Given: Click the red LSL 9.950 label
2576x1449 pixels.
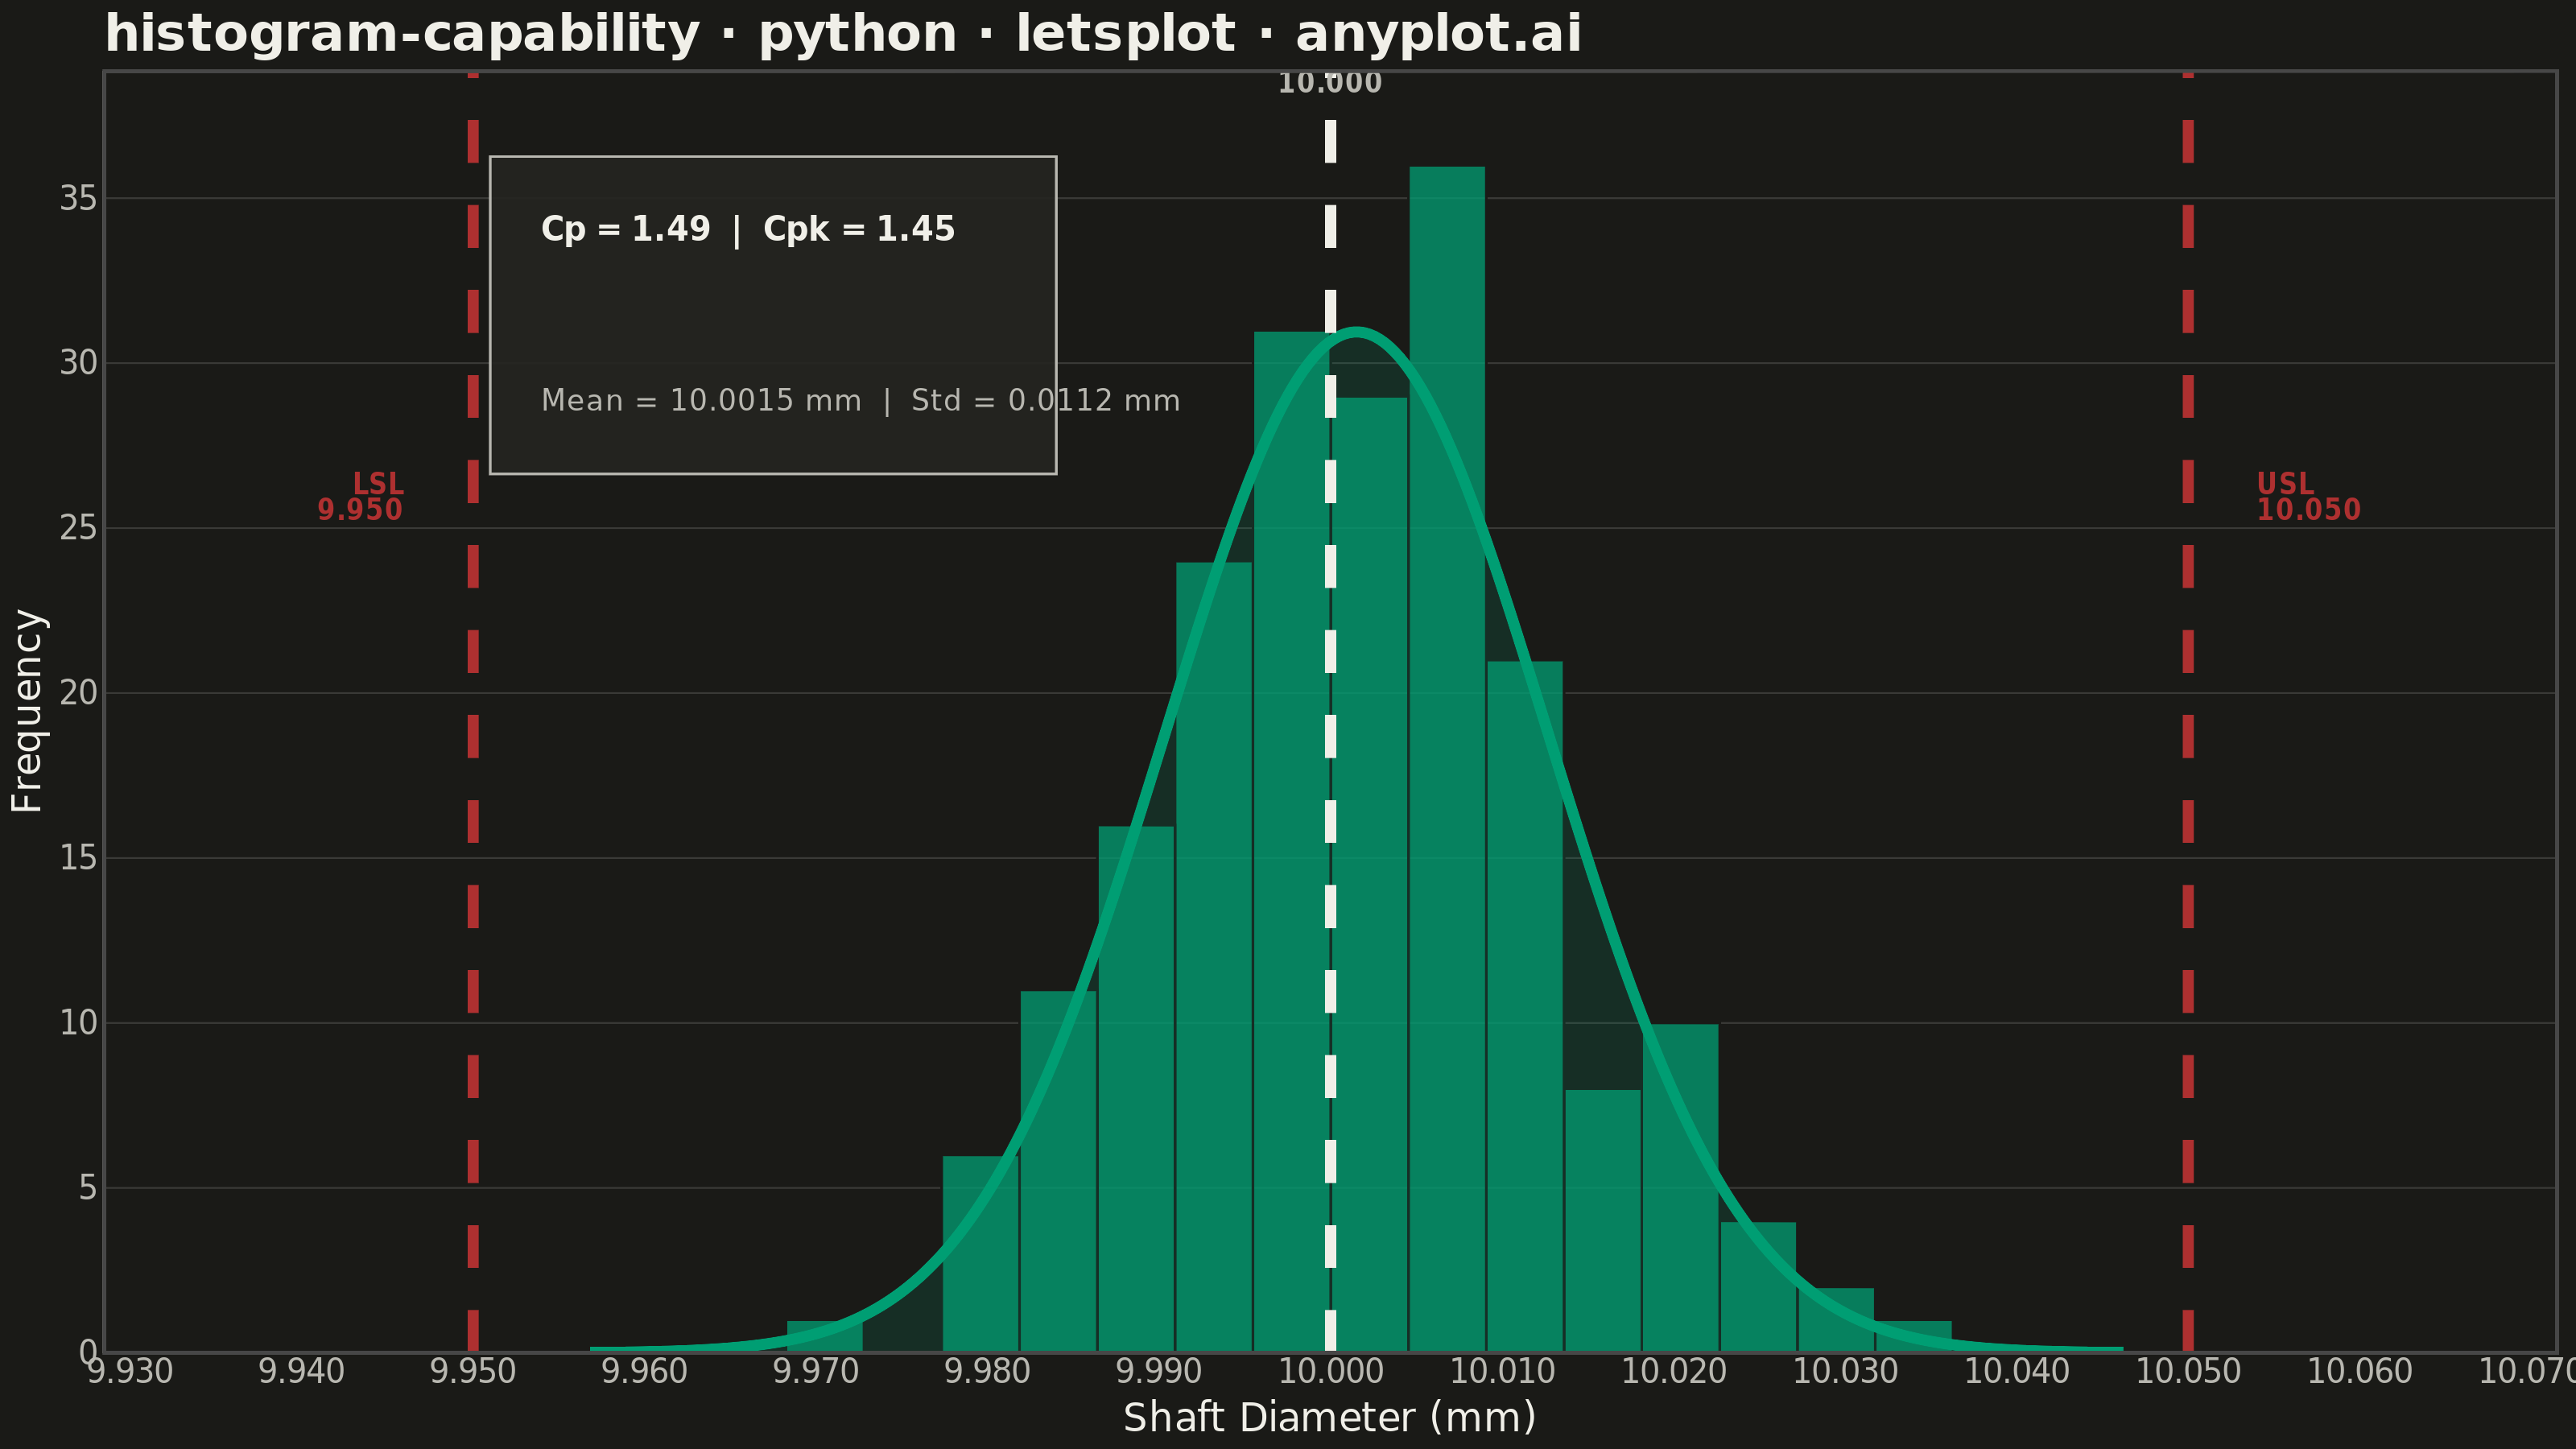Looking at the screenshot, I should (x=360, y=497).
